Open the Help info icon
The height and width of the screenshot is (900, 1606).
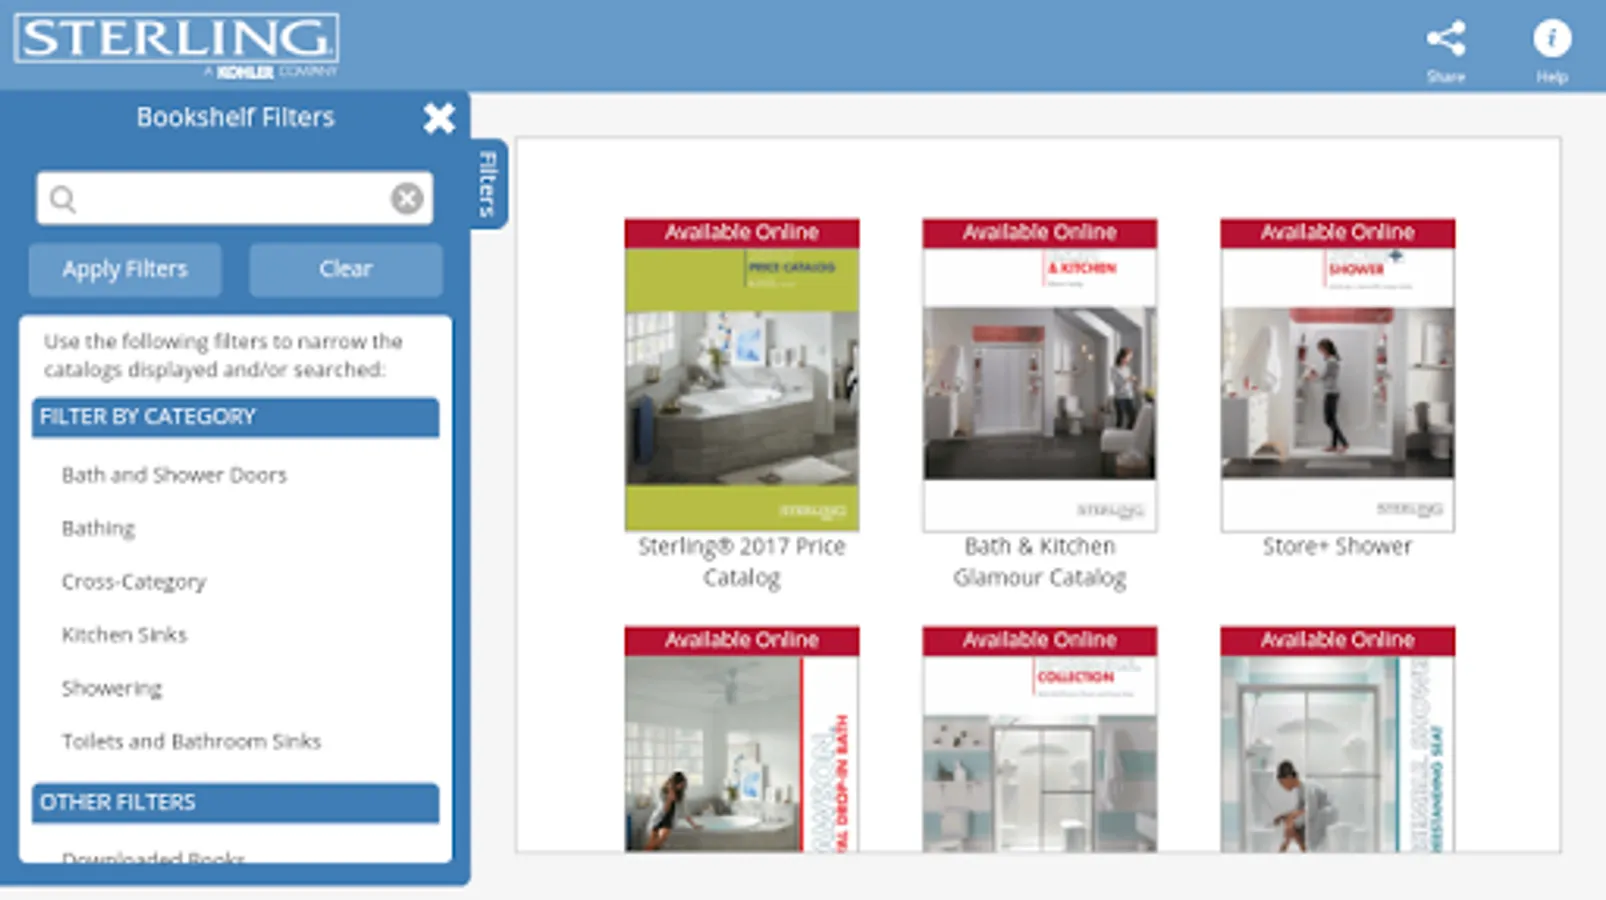pyautogui.click(x=1552, y=39)
